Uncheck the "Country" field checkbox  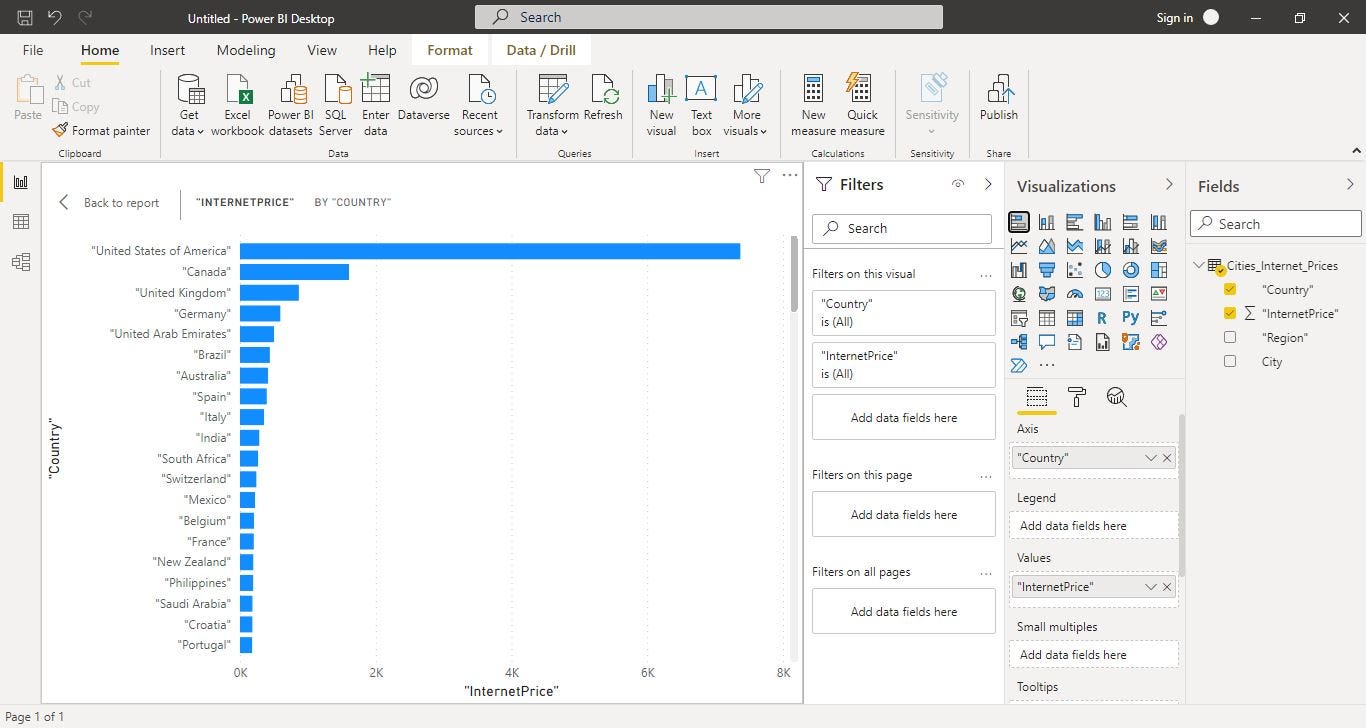coord(1230,289)
